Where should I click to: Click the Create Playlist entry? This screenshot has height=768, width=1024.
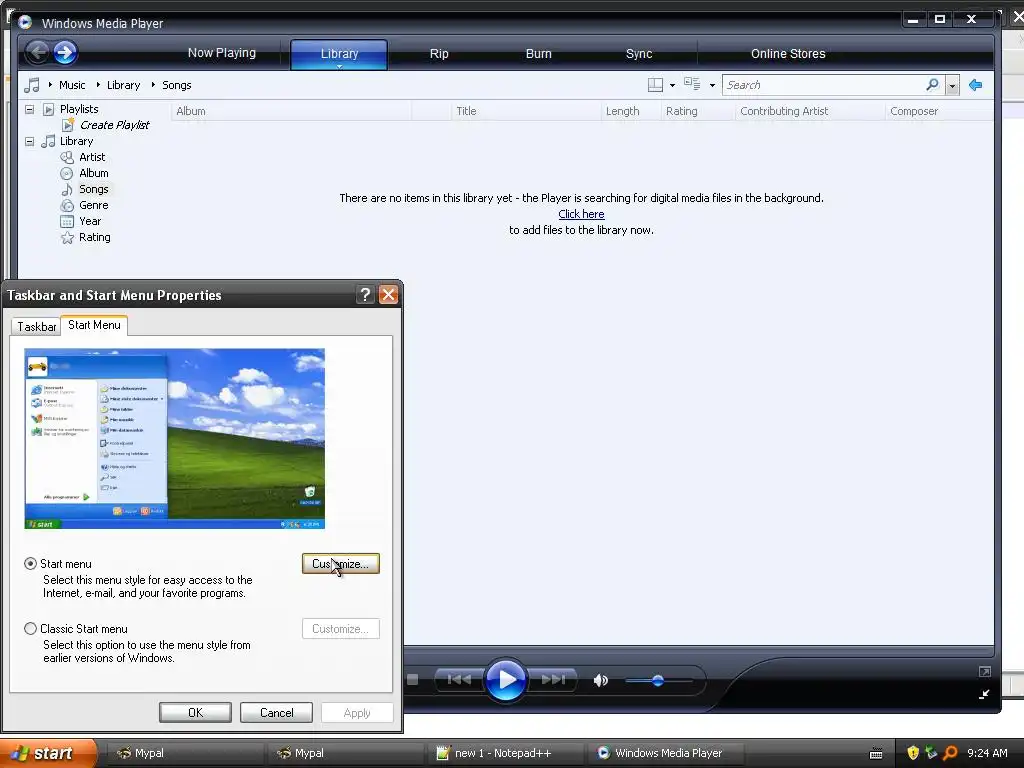point(114,125)
